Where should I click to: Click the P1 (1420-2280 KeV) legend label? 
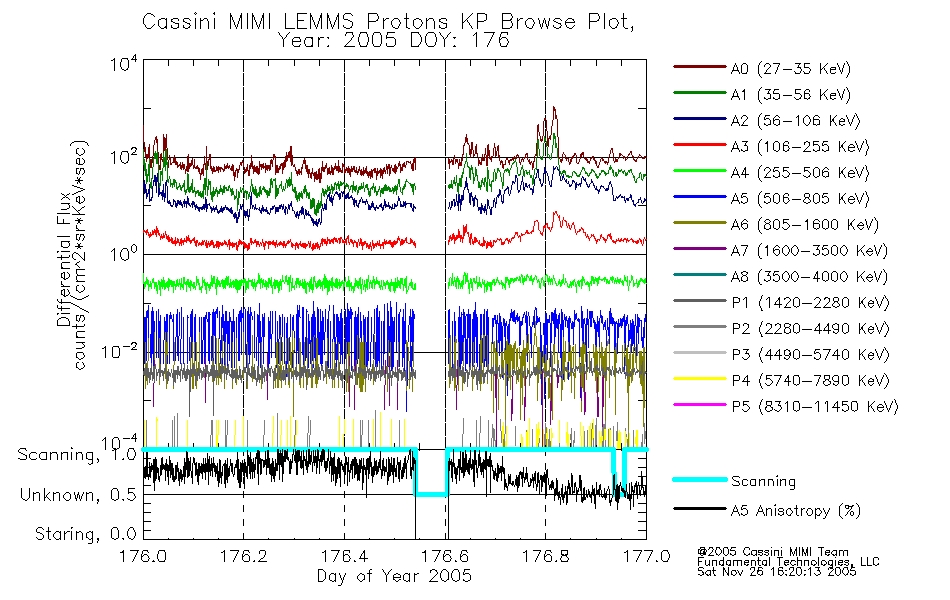pos(810,302)
